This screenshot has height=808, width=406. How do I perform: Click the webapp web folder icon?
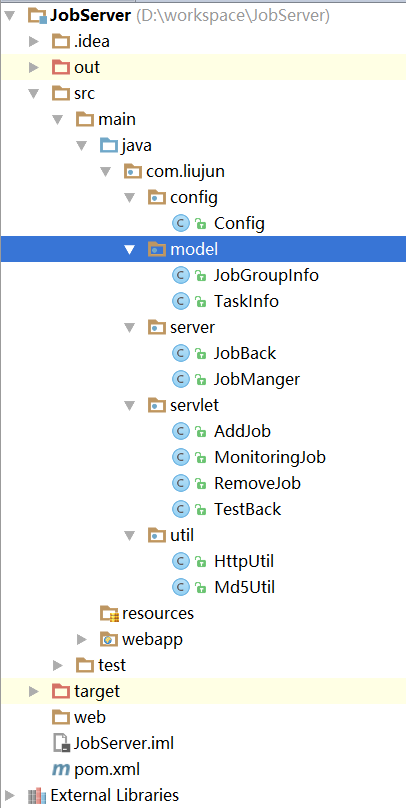click(109, 639)
